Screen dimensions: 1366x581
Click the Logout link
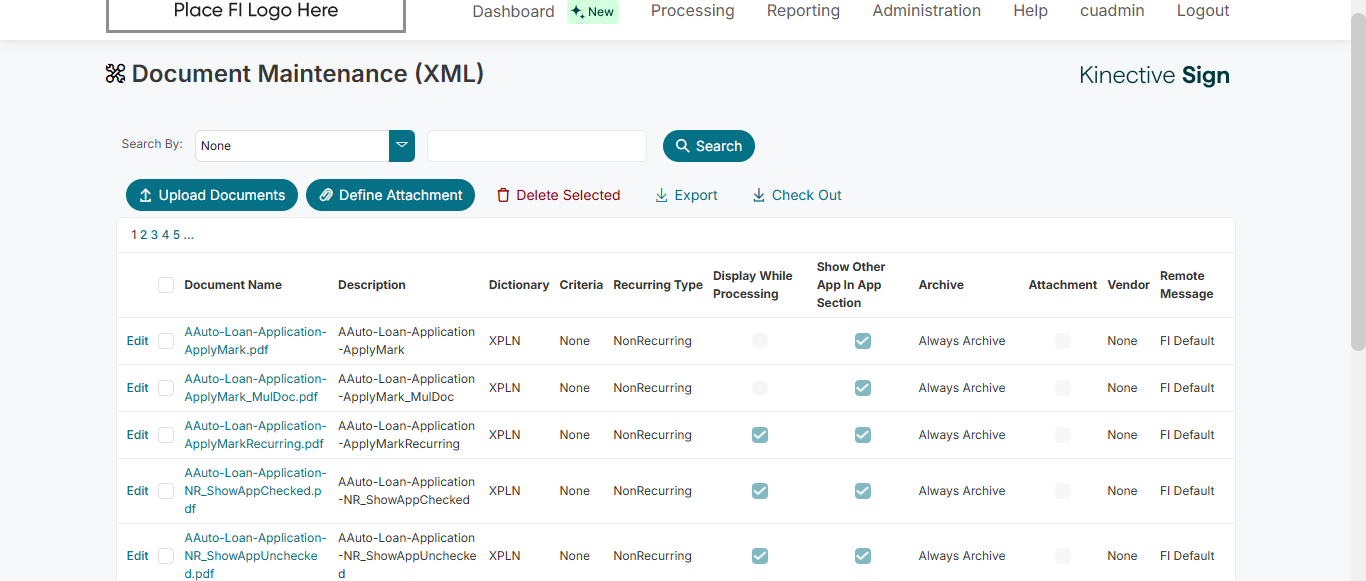(1203, 11)
